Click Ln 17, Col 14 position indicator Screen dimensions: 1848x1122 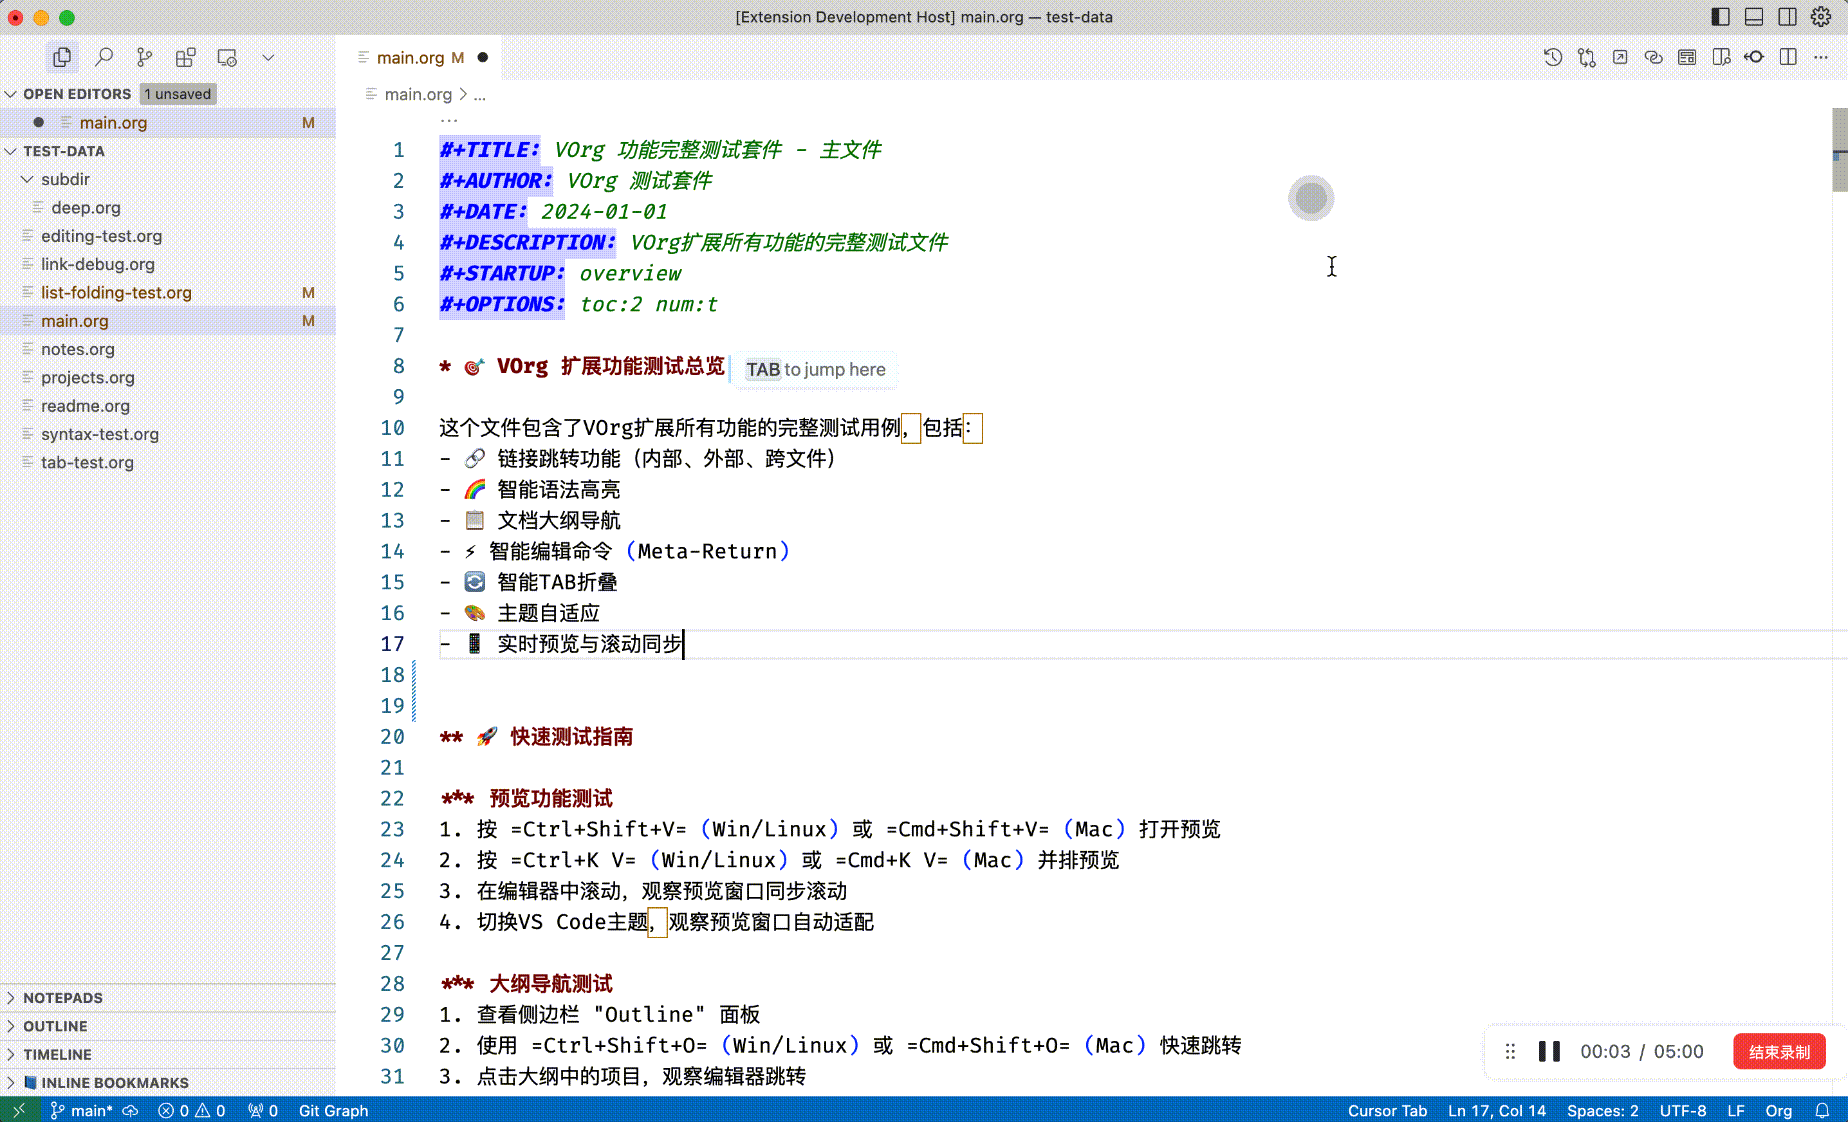pyautogui.click(x=1497, y=1110)
